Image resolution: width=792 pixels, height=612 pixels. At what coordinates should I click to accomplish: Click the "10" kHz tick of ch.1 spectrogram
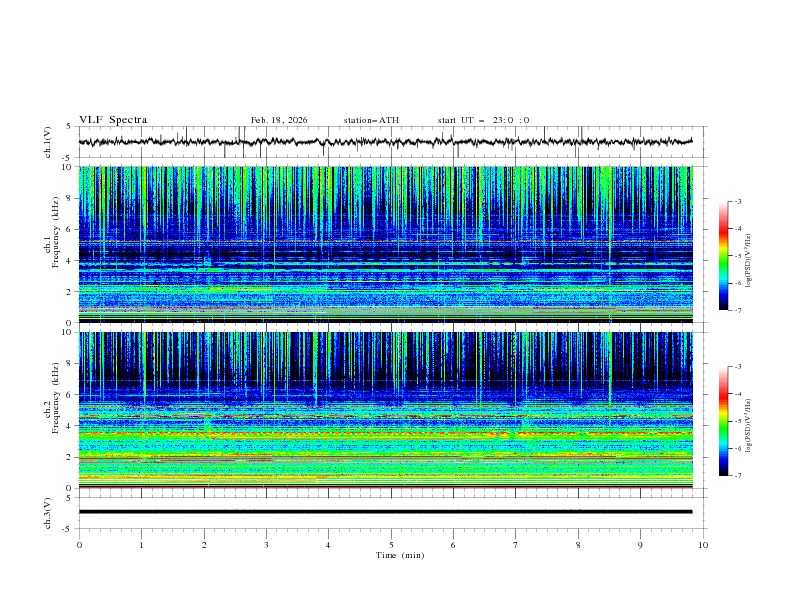[68, 167]
